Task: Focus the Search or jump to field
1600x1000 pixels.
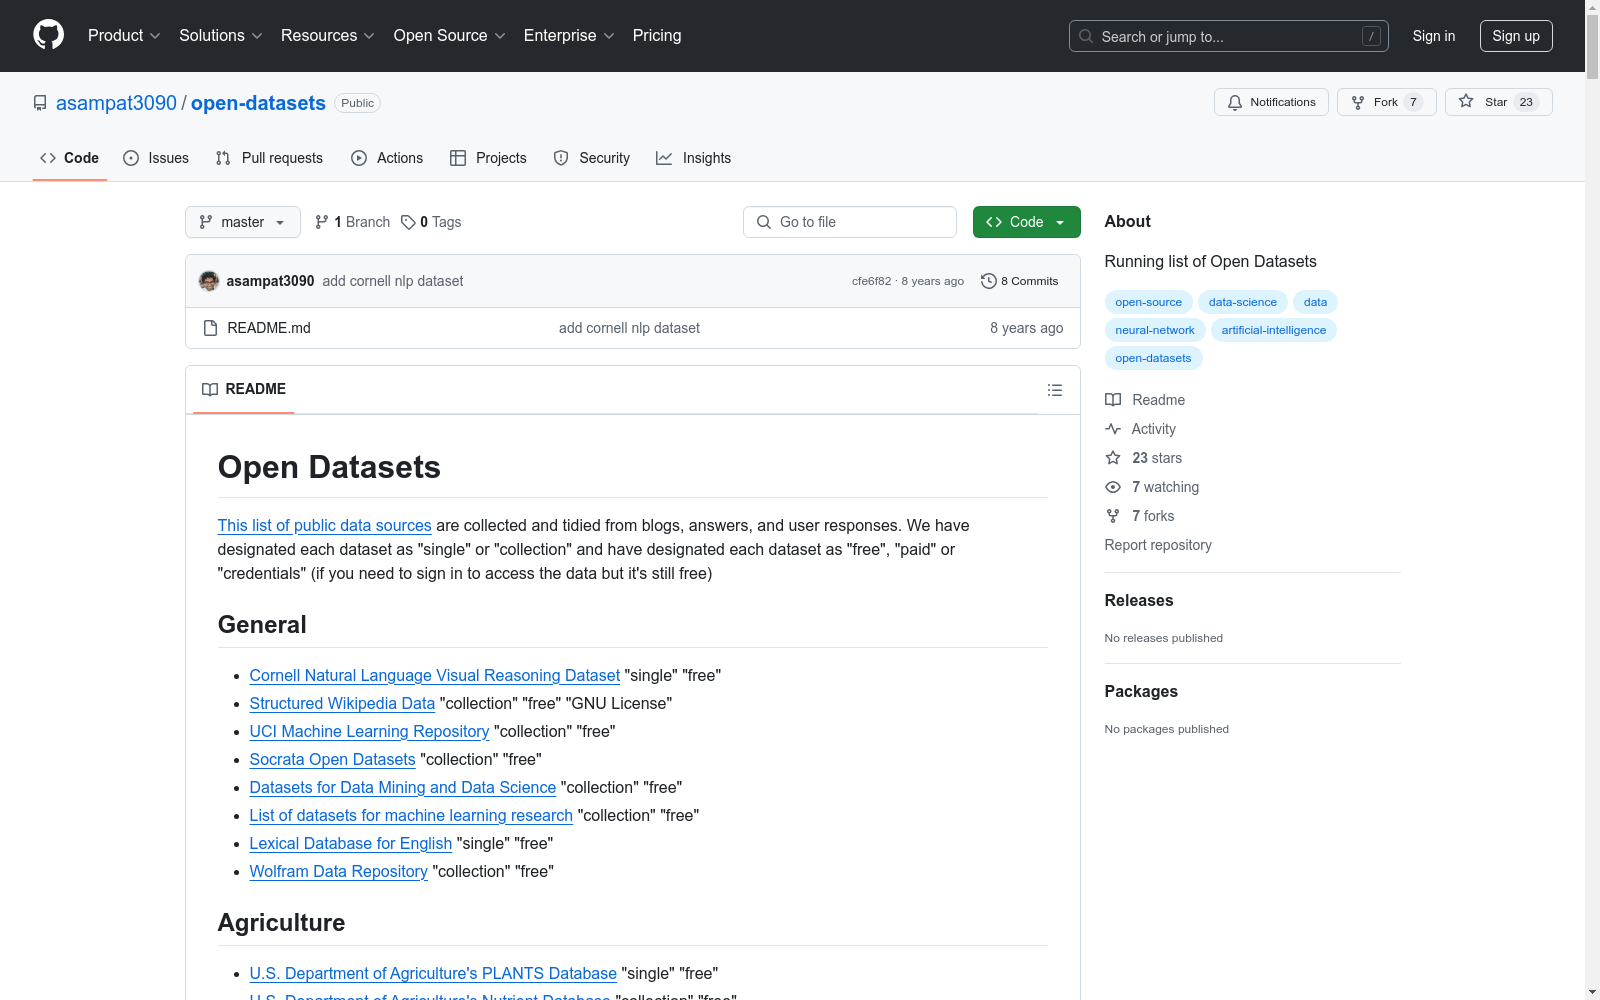Action: (1229, 36)
